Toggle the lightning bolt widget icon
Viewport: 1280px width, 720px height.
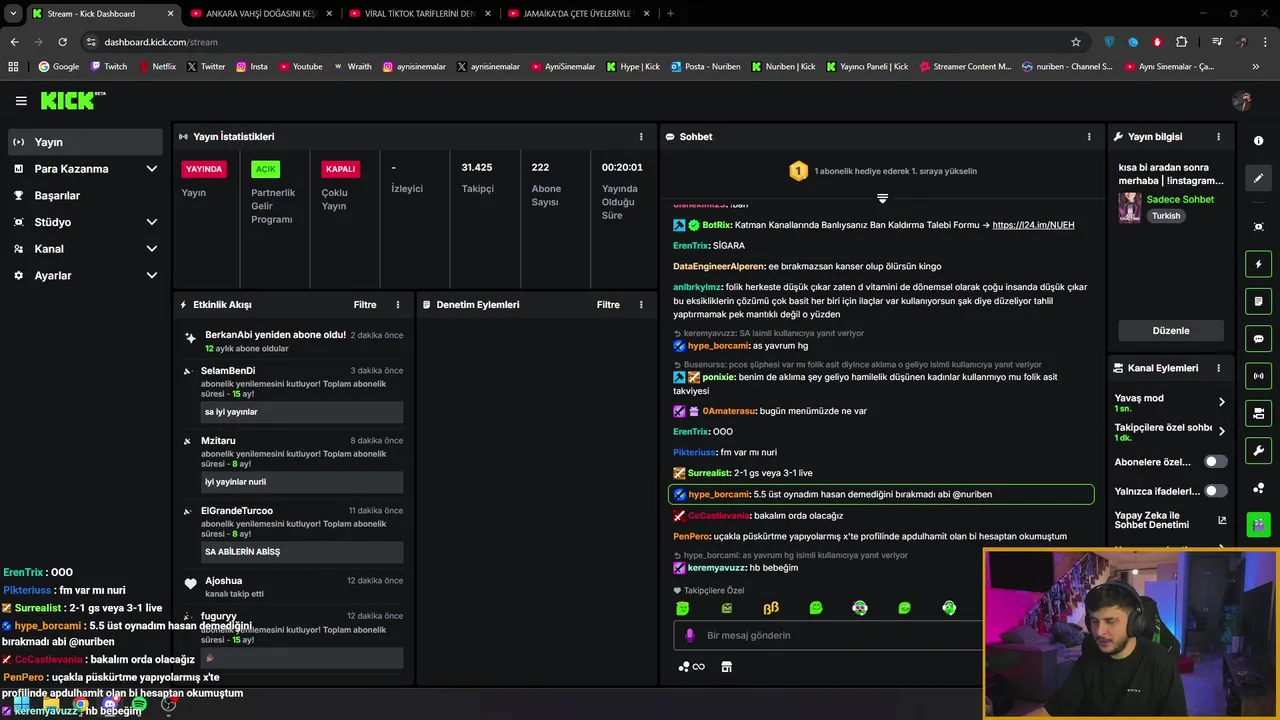(x=1258, y=264)
